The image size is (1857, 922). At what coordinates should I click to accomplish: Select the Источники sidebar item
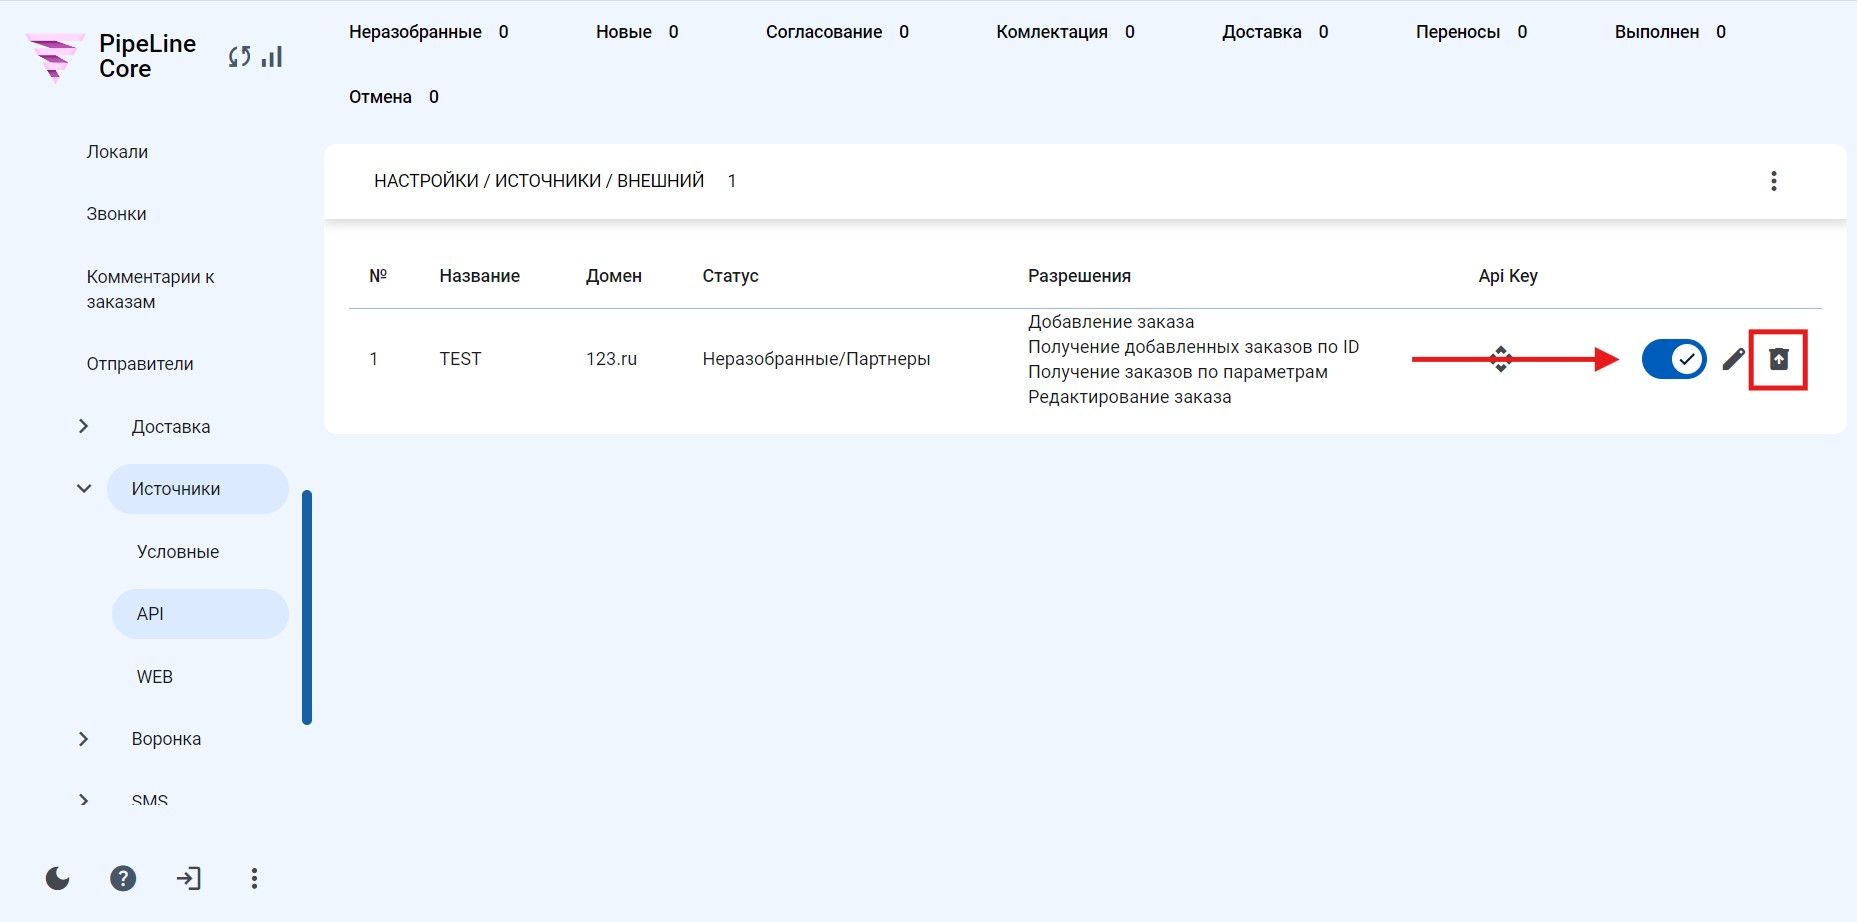coord(198,489)
